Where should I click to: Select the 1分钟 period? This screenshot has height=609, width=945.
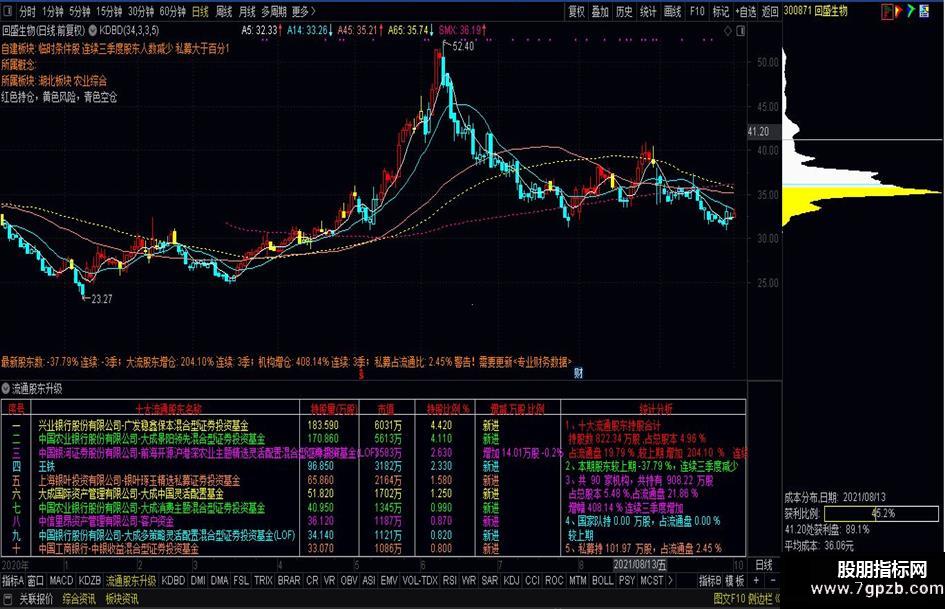click(x=52, y=11)
